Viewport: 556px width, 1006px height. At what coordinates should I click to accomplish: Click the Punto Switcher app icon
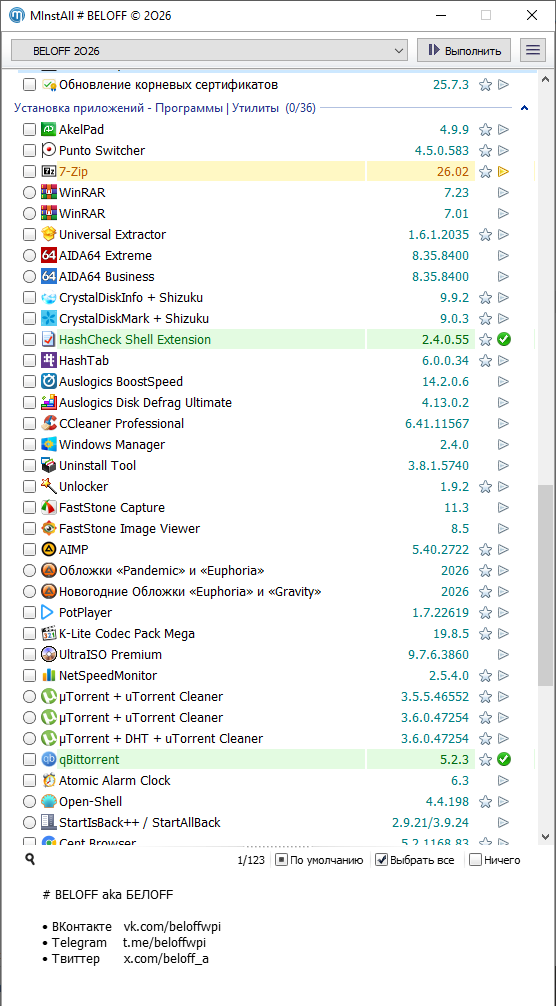pyautogui.click(x=49, y=151)
